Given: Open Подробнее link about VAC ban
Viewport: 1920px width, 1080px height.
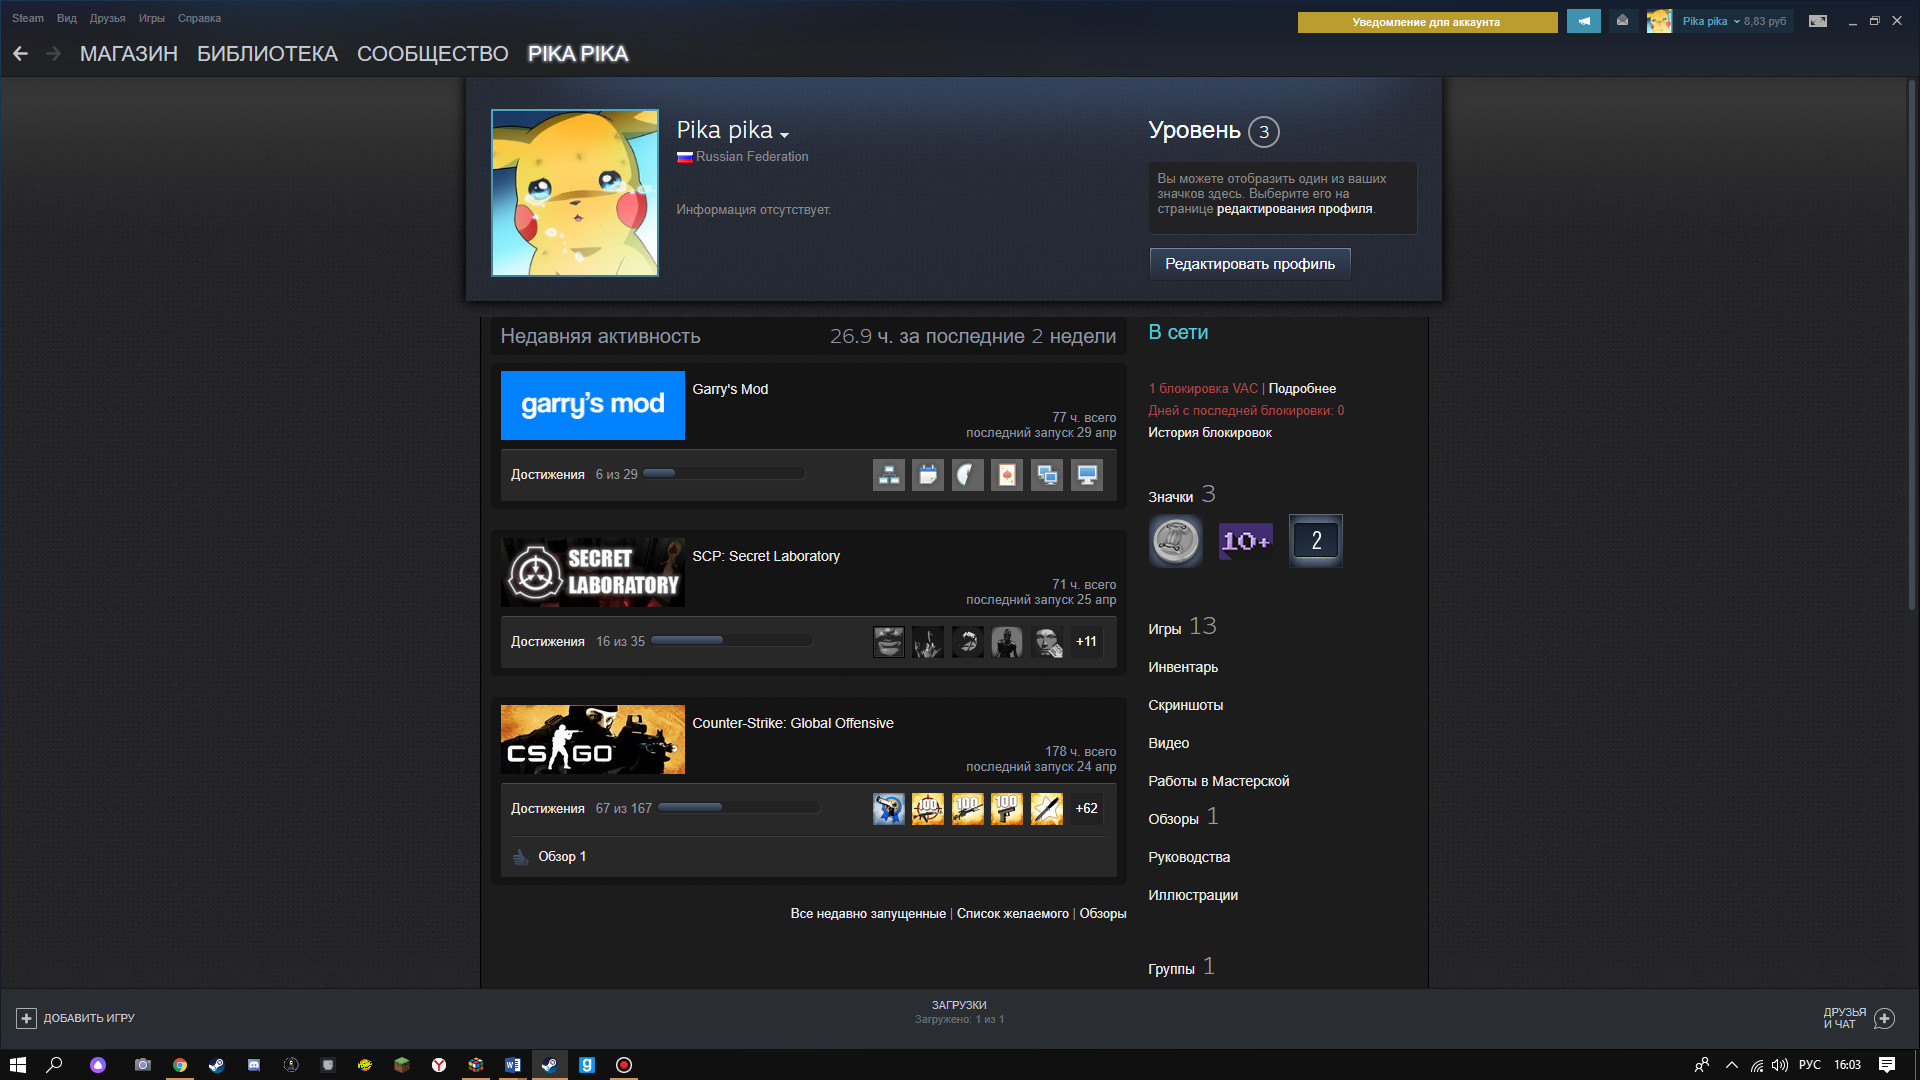Looking at the screenshot, I should click(1302, 389).
